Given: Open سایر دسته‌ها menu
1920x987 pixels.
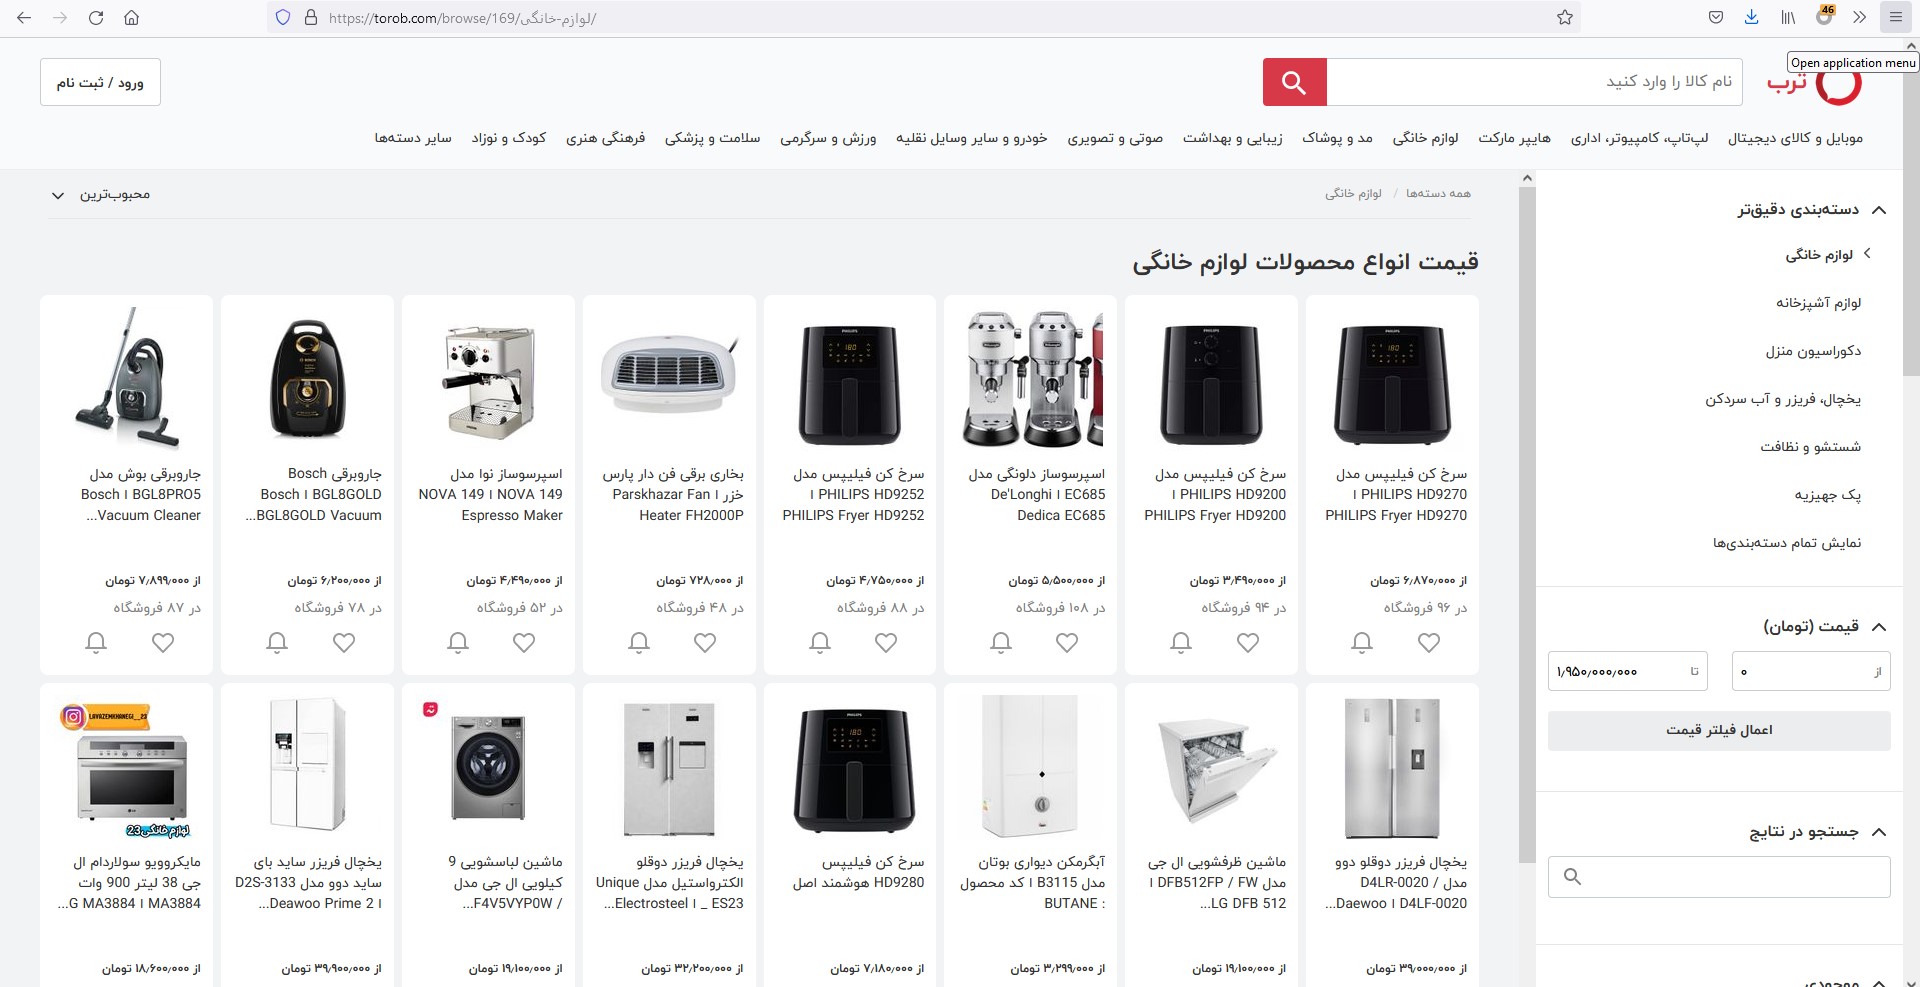Looking at the screenshot, I should click(x=413, y=138).
